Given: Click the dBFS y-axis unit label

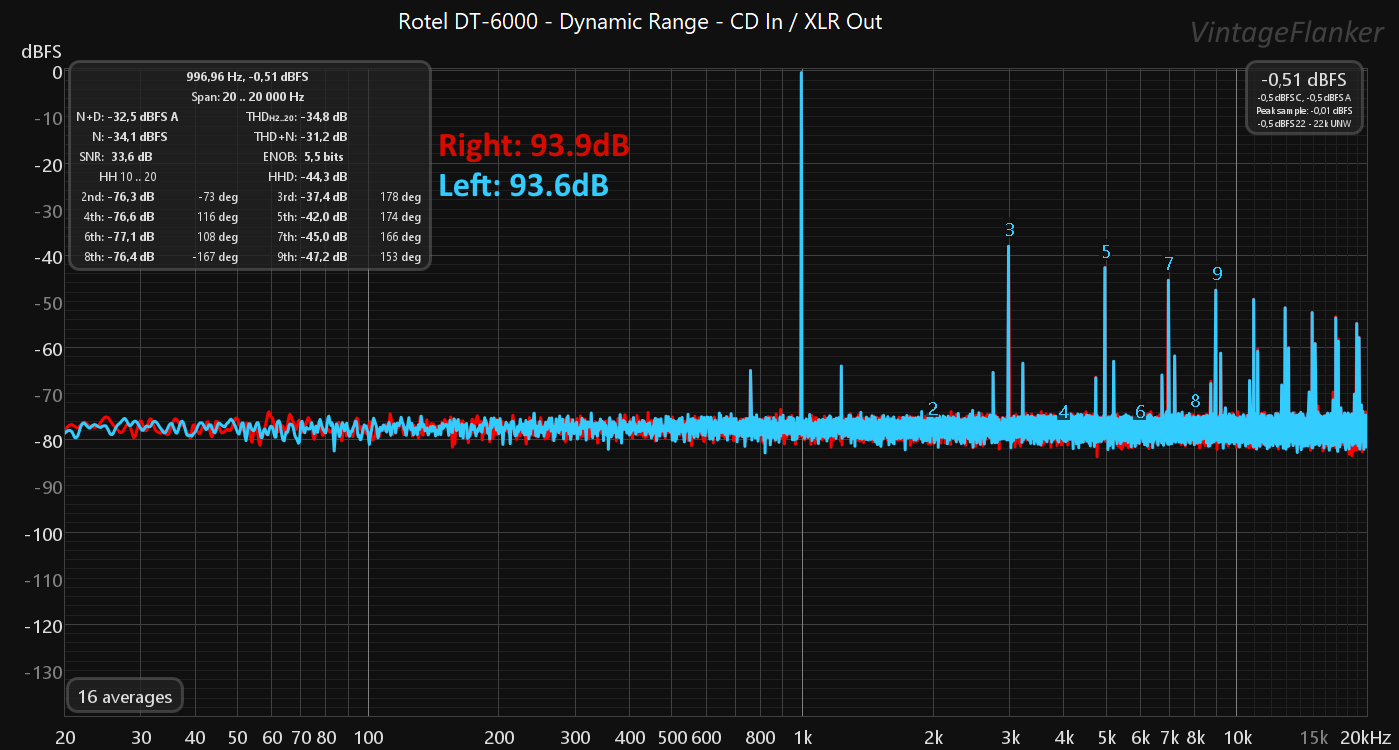Looking at the screenshot, I should point(42,51).
